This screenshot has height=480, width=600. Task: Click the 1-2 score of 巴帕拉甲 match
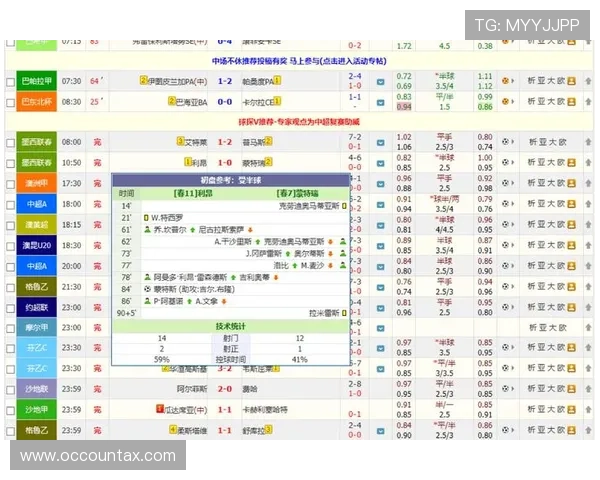225,81
